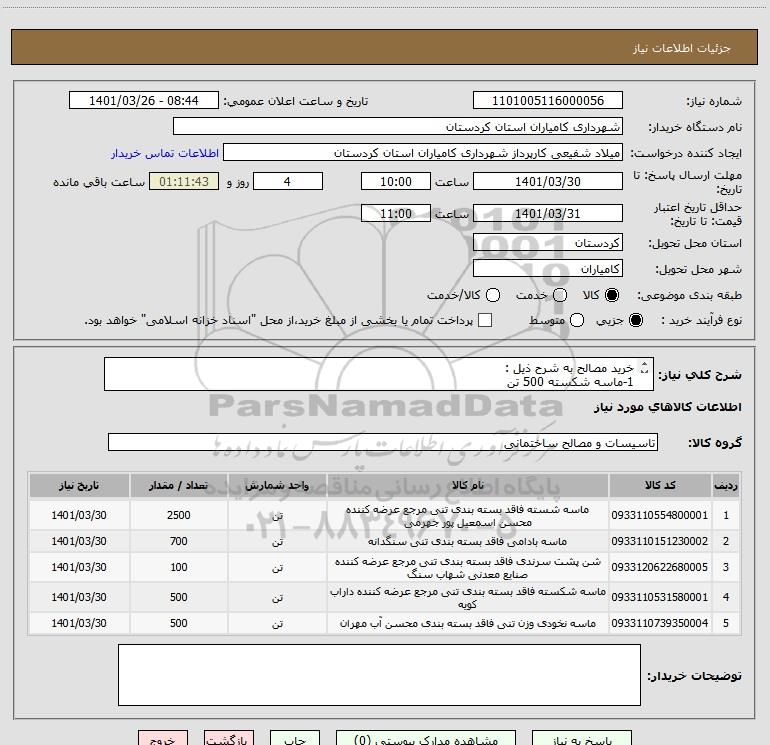Click the response deadline date 1401/03/30 field
770x745 pixels.
coord(548,181)
